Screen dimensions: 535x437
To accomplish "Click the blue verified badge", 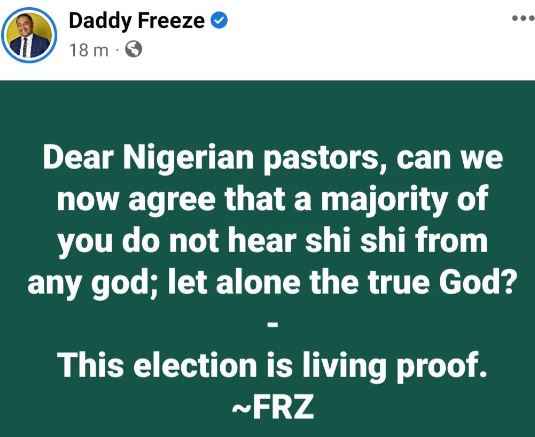I will tap(219, 20).
